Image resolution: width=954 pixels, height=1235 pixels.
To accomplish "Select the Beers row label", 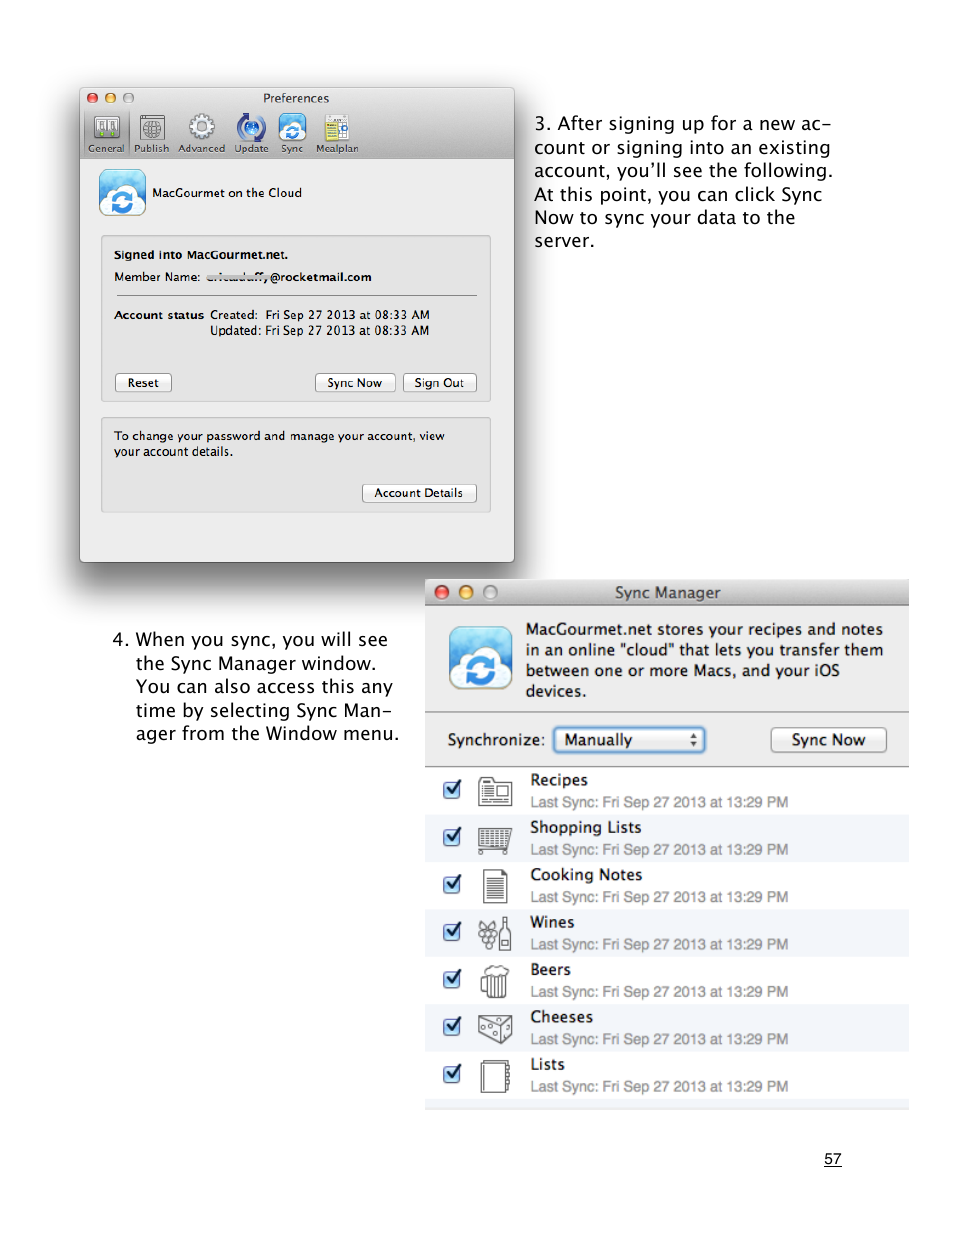I will (551, 970).
